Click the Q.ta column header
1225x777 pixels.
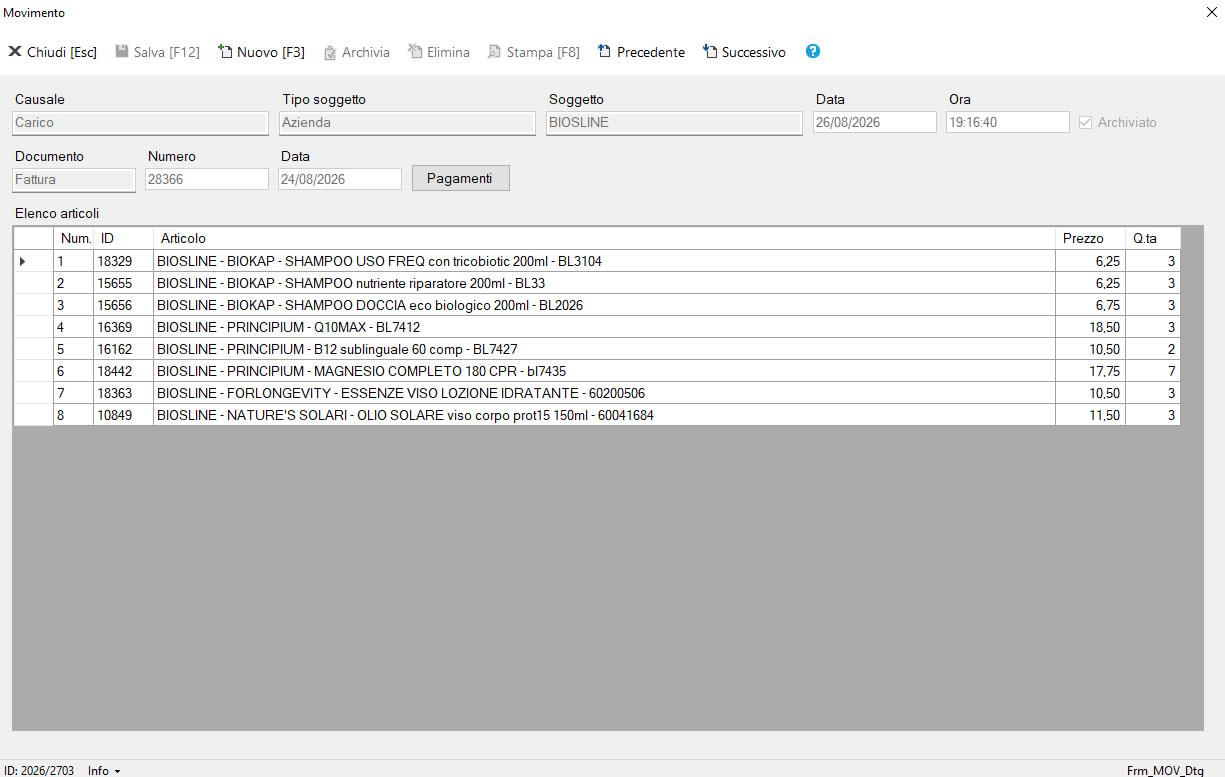(1153, 238)
